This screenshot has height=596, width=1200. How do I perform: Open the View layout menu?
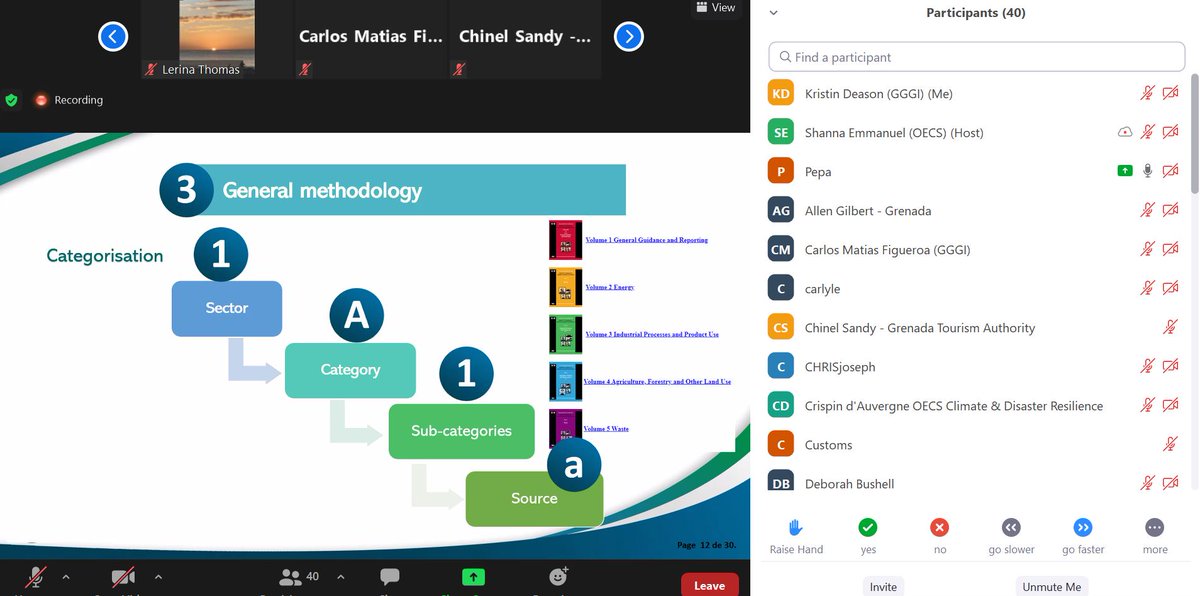click(716, 8)
